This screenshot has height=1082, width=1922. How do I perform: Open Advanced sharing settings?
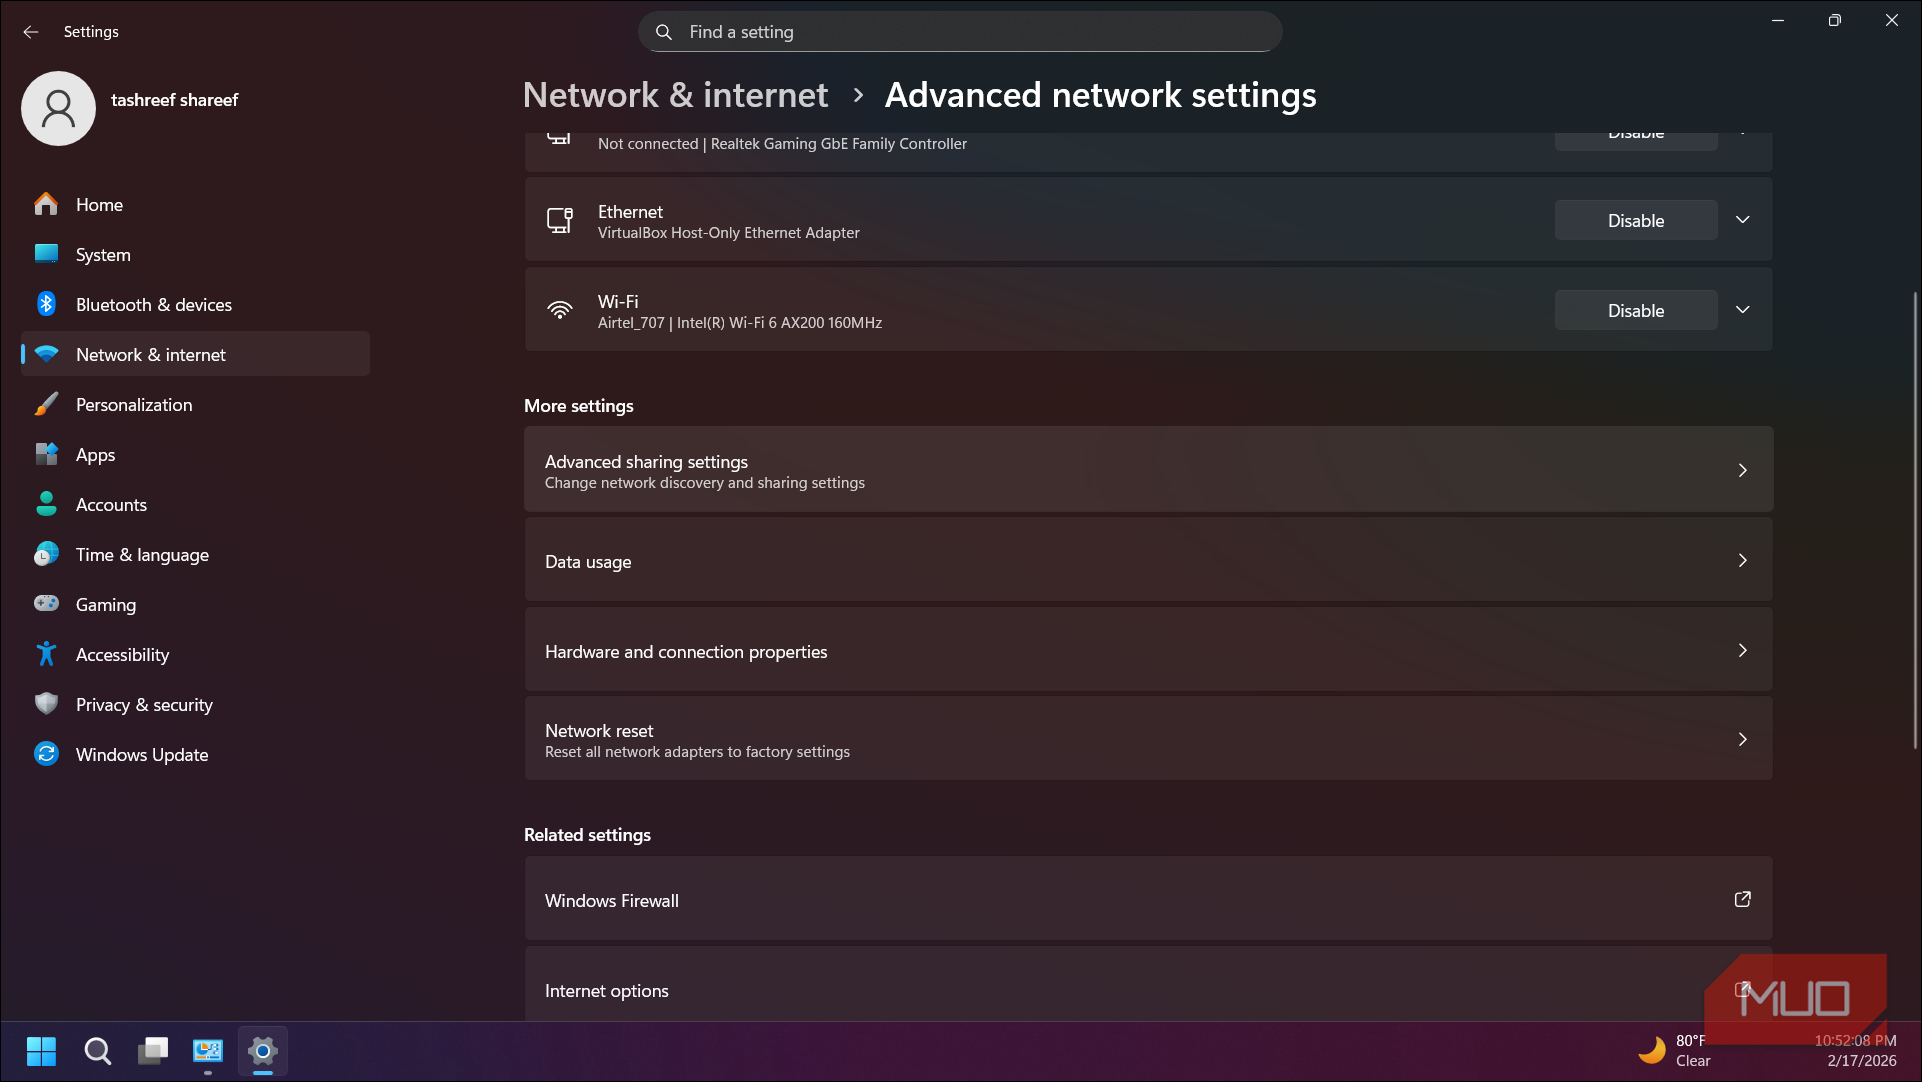(x=1148, y=470)
